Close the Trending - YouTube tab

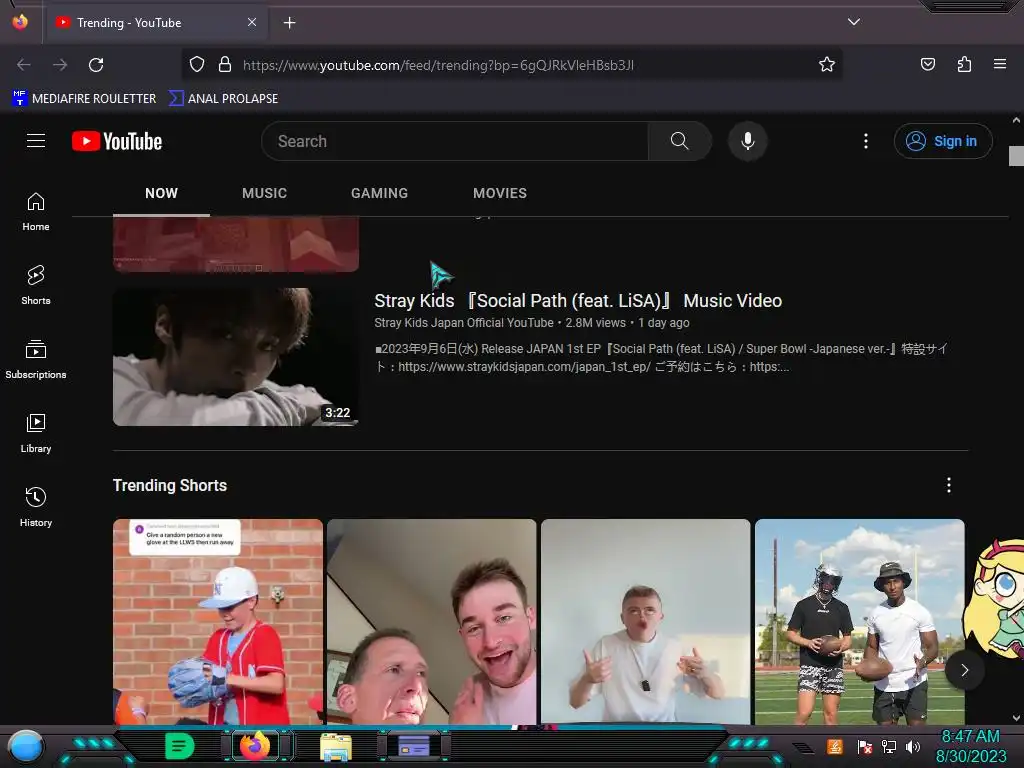pyautogui.click(x=252, y=22)
